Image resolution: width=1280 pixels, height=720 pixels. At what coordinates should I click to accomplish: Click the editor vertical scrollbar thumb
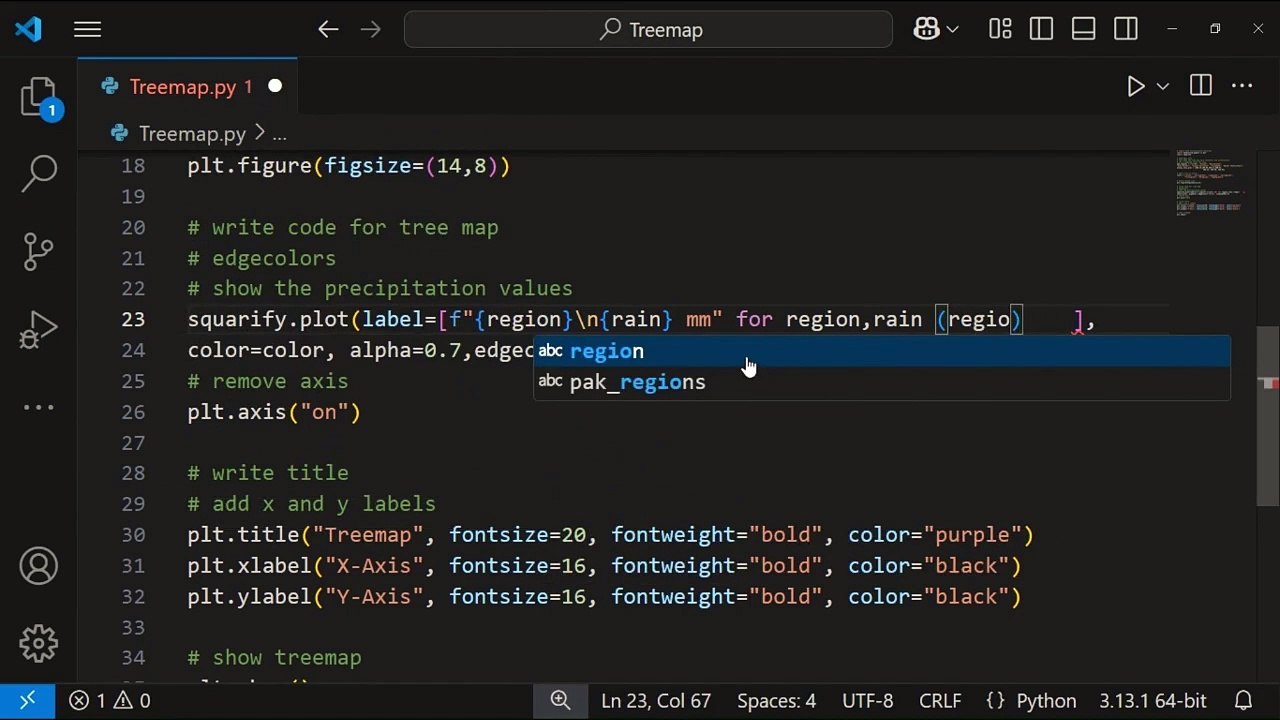1268,416
